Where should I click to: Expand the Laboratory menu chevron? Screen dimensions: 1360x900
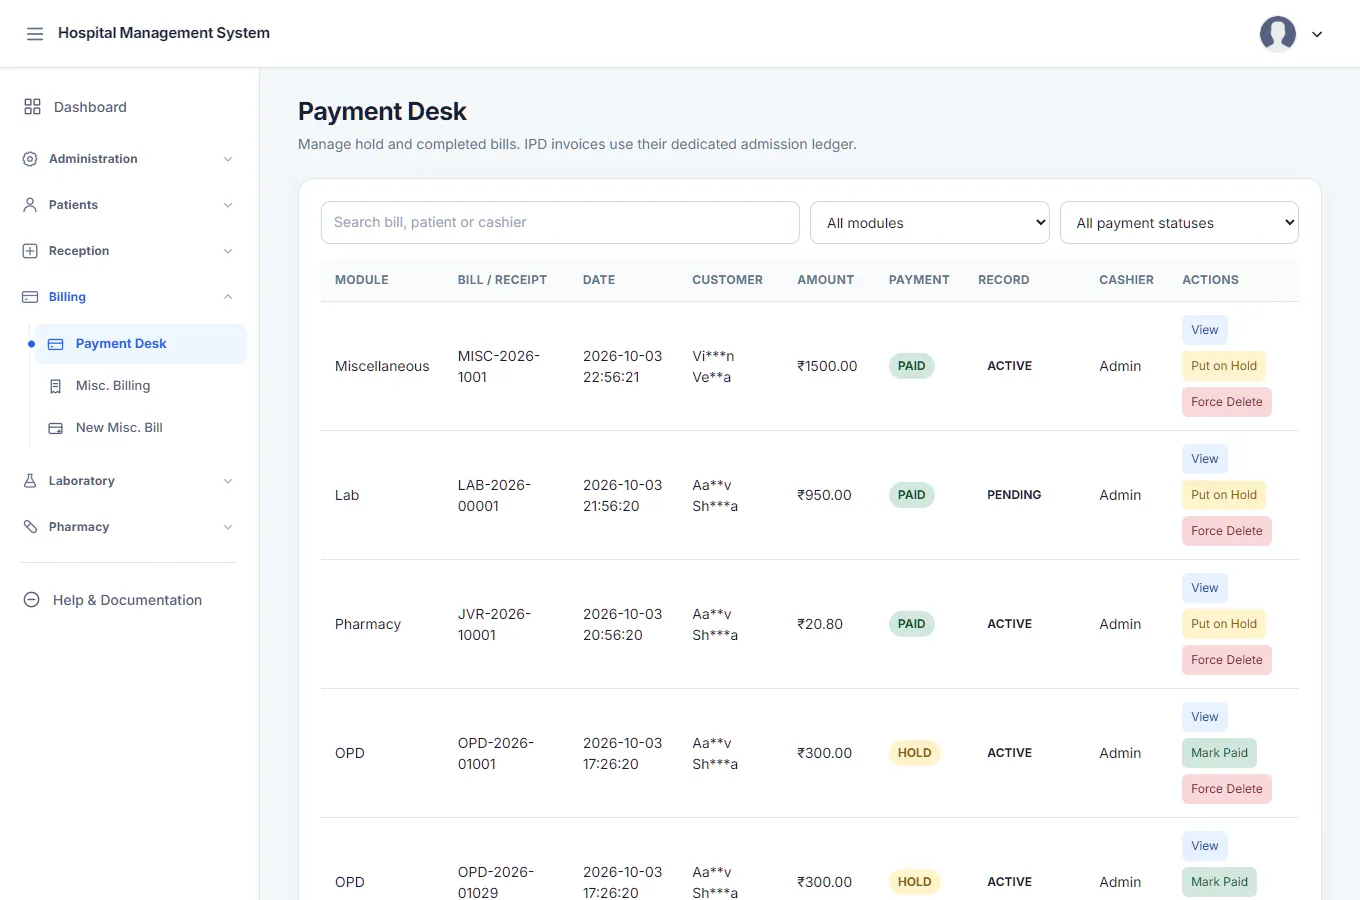(x=228, y=481)
